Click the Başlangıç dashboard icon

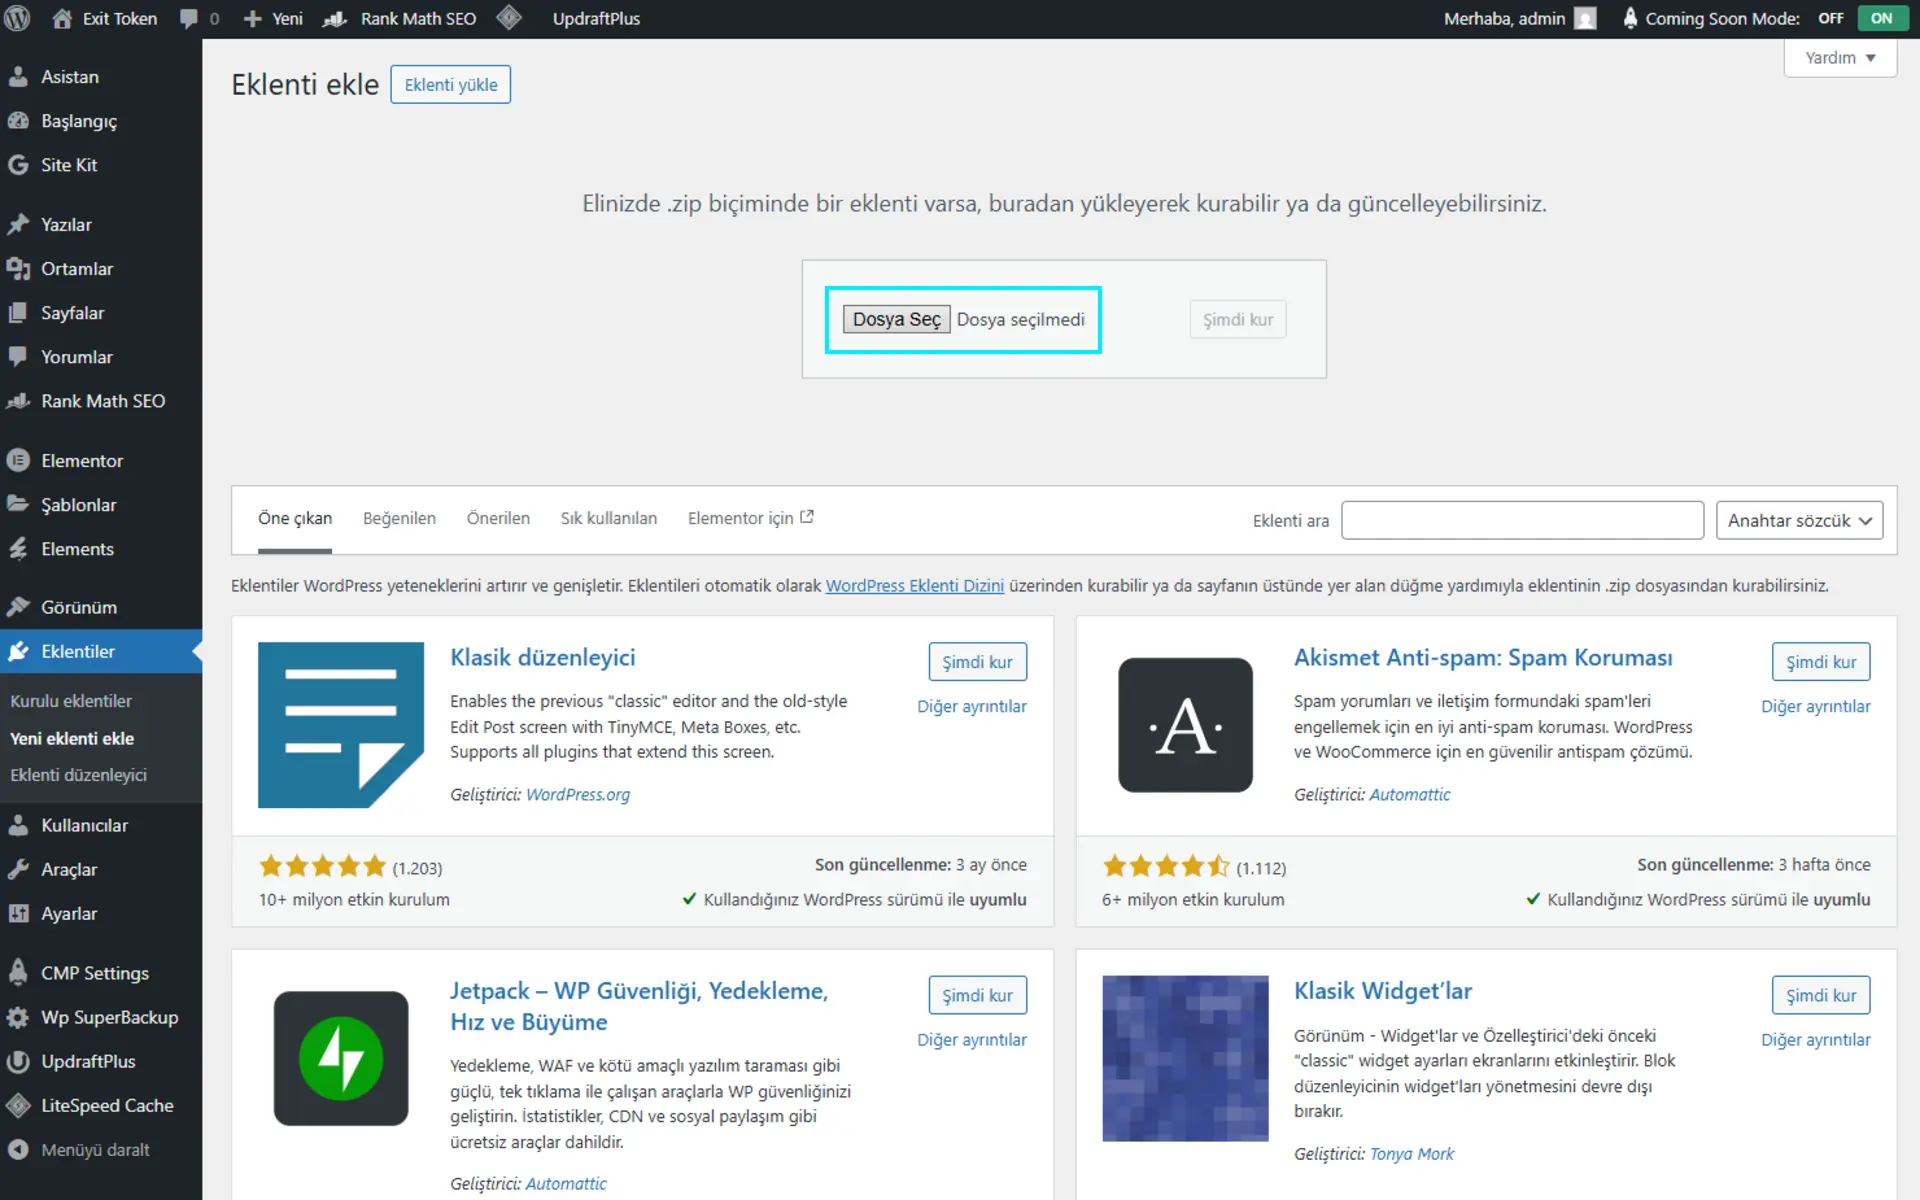[x=18, y=121]
